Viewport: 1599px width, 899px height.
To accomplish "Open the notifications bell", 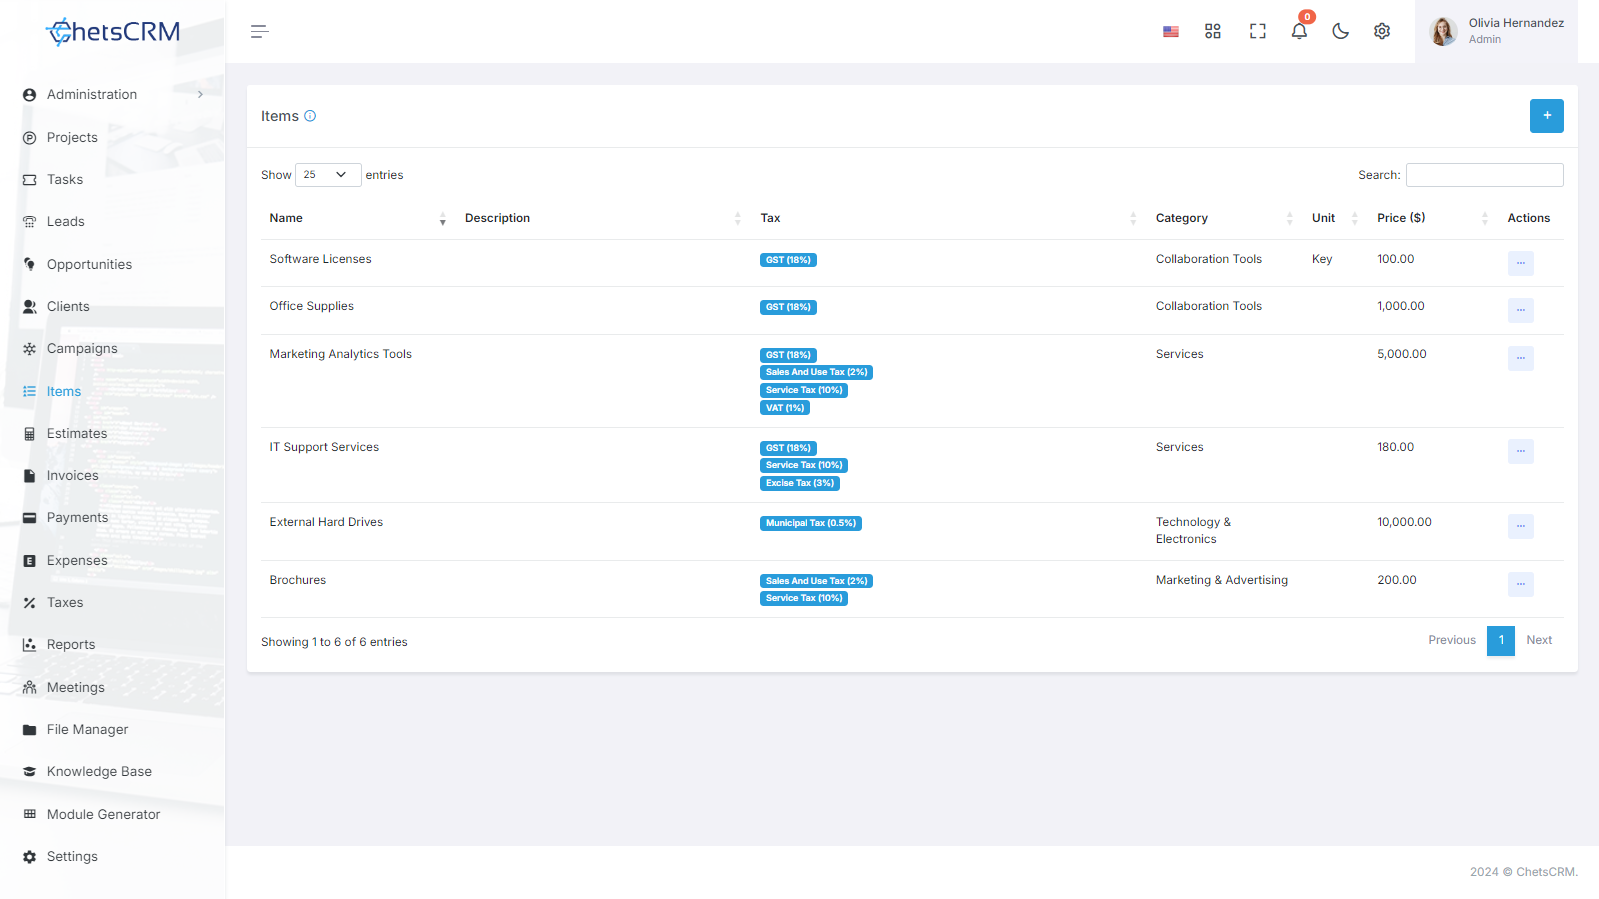I will [x=1299, y=31].
